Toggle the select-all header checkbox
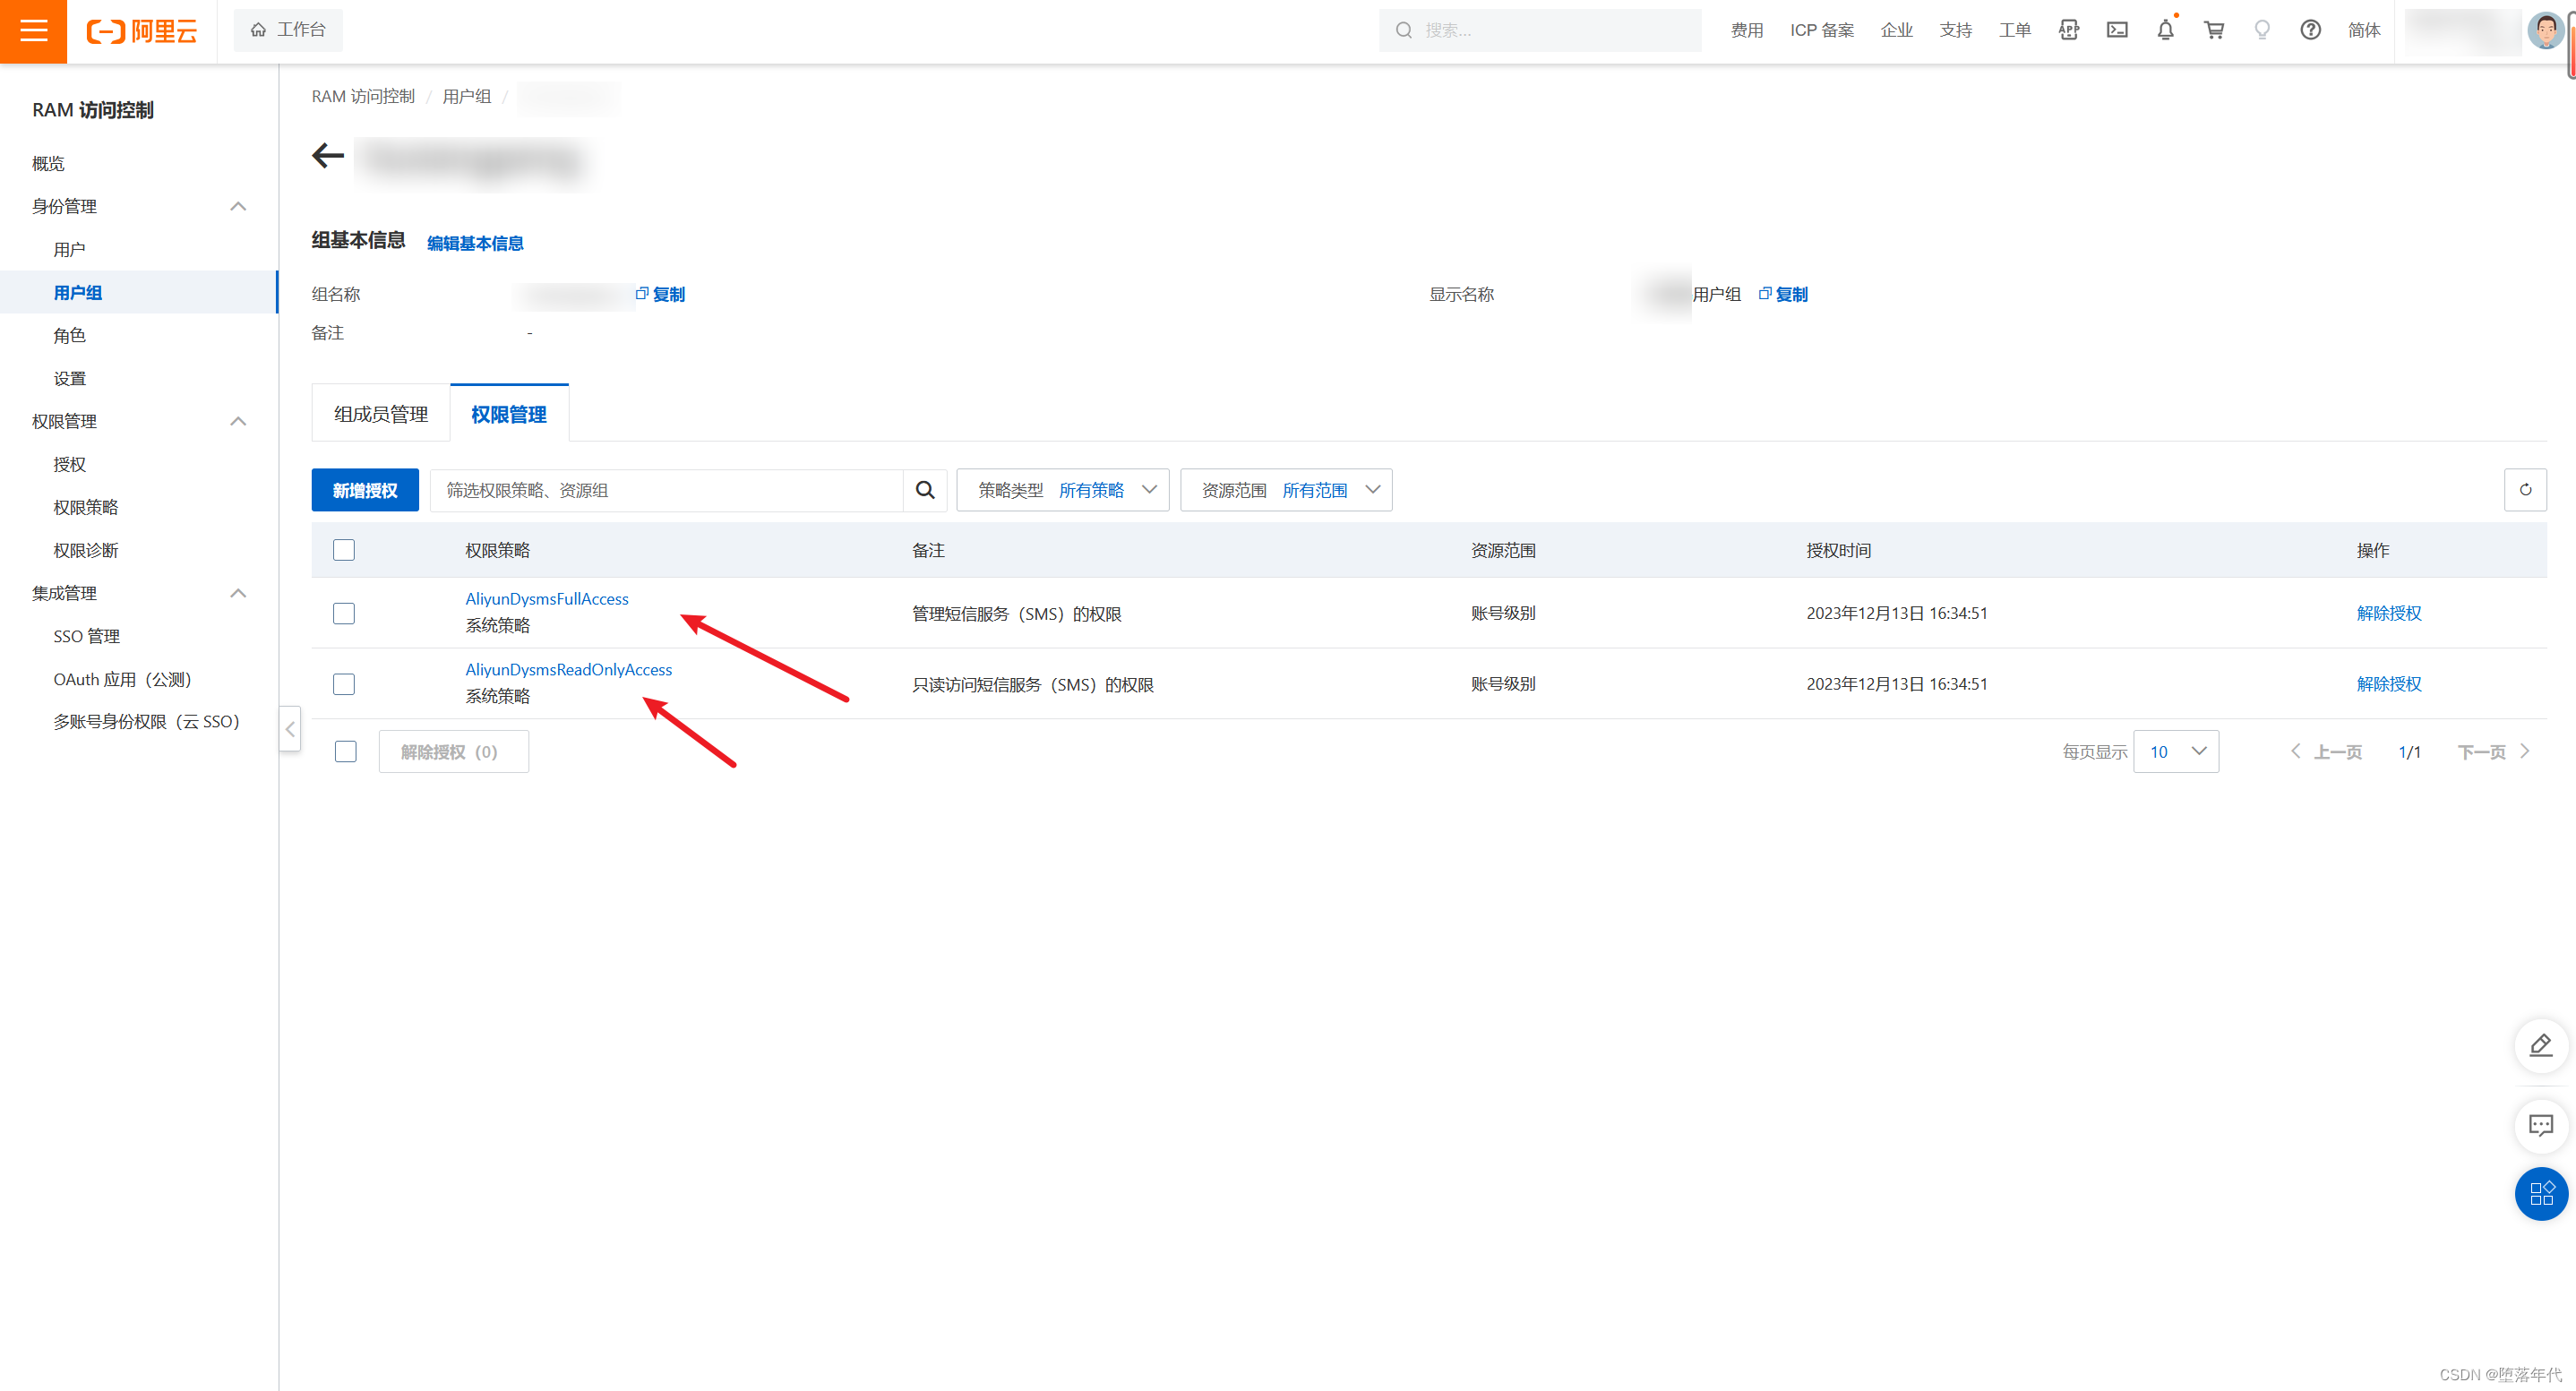2576x1391 pixels. coord(344,550)
